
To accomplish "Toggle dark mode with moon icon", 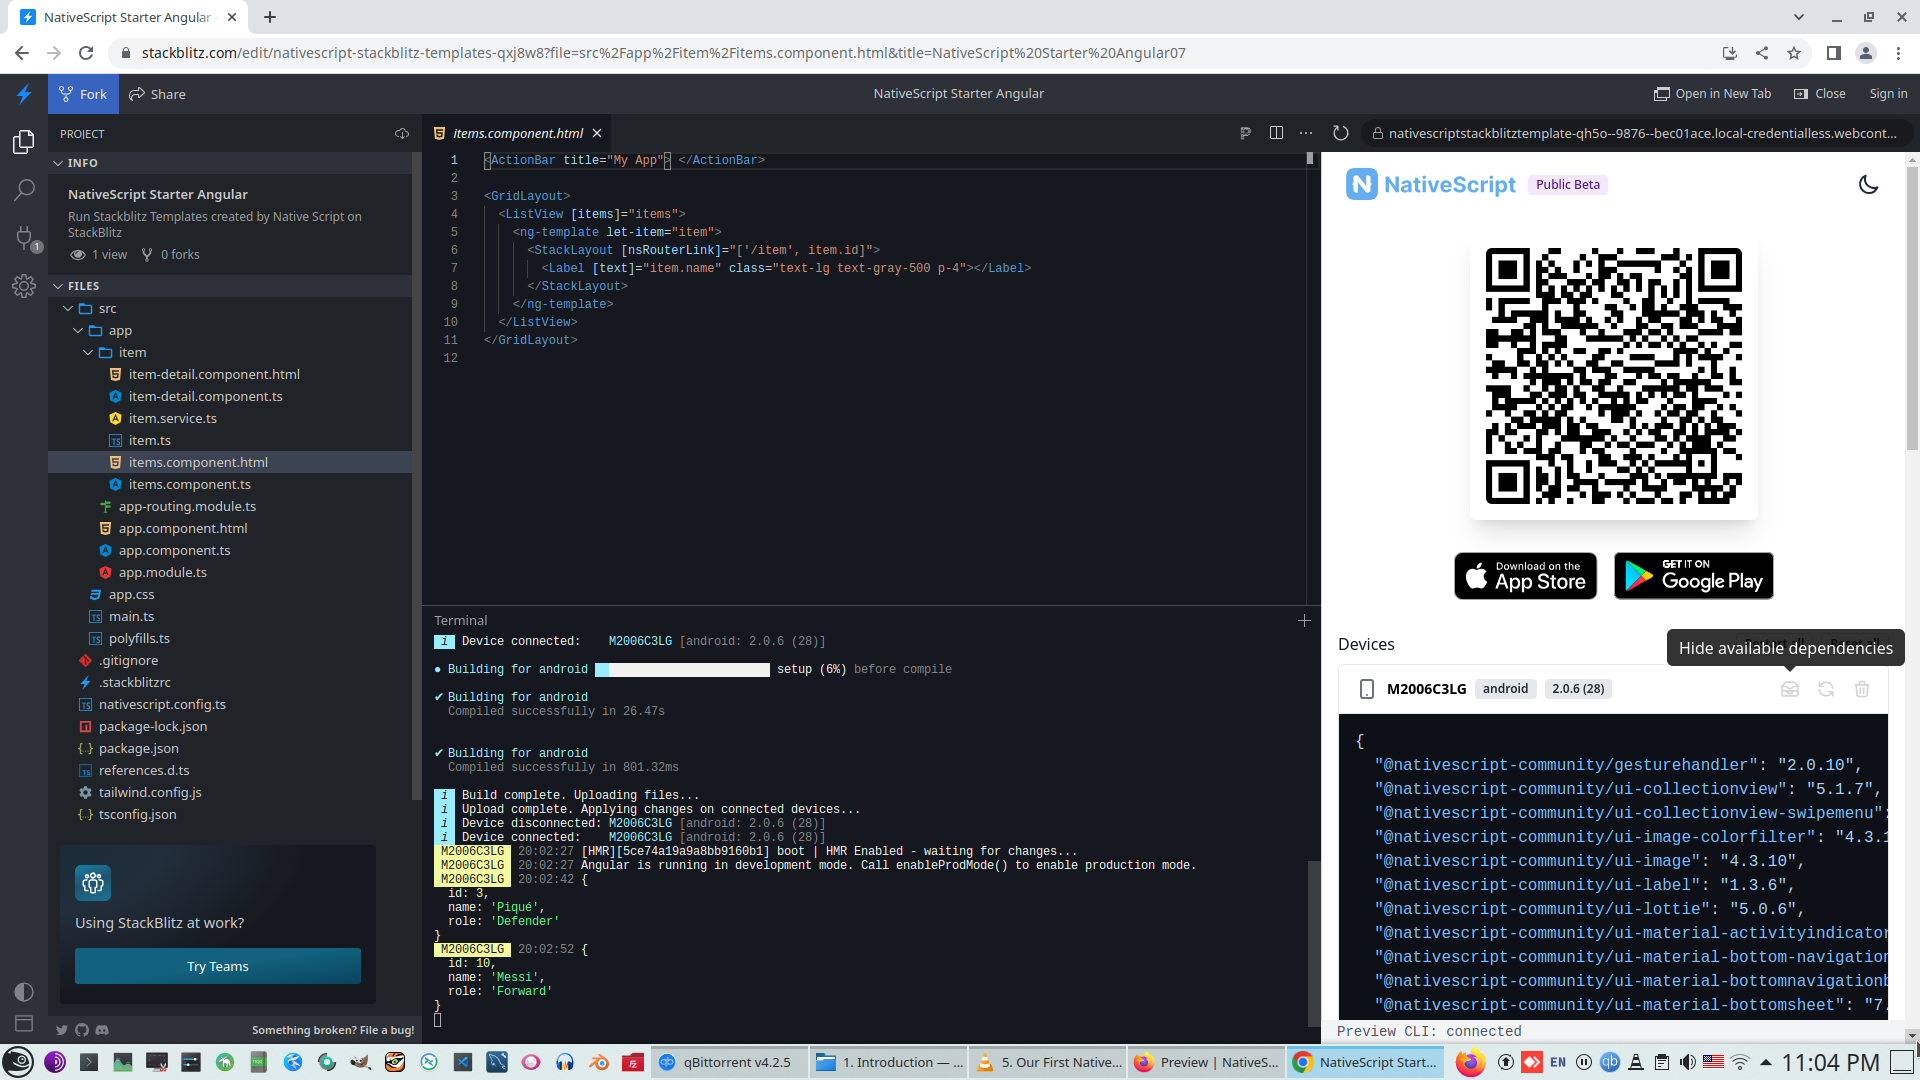I will coord(1868,185).
